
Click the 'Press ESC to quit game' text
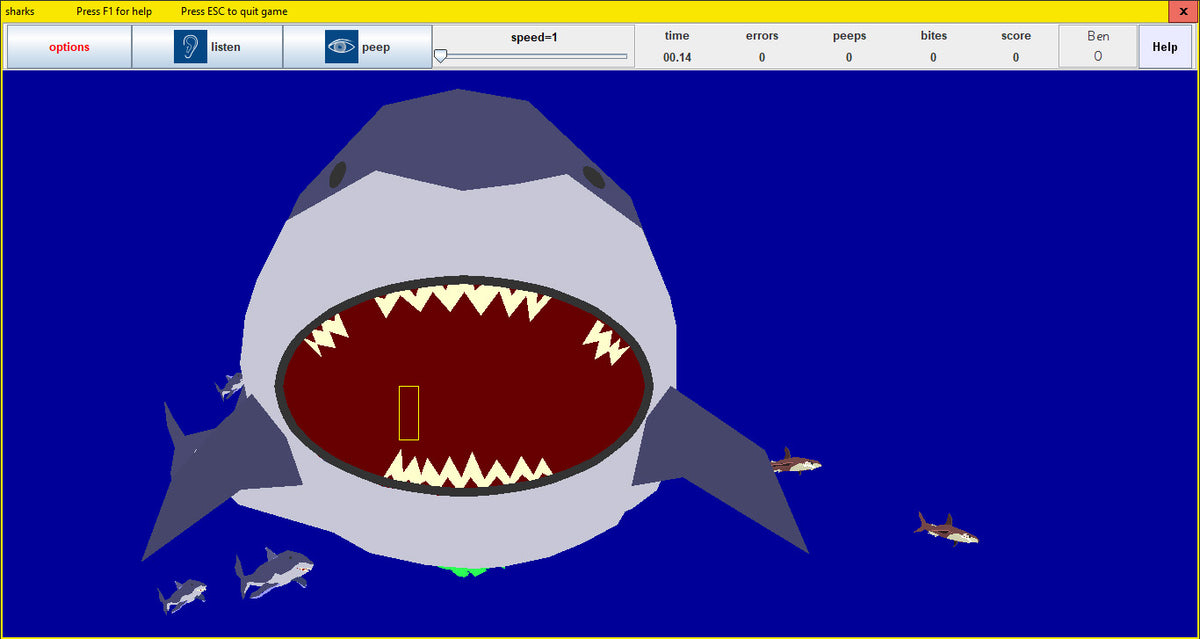(234, 12)
